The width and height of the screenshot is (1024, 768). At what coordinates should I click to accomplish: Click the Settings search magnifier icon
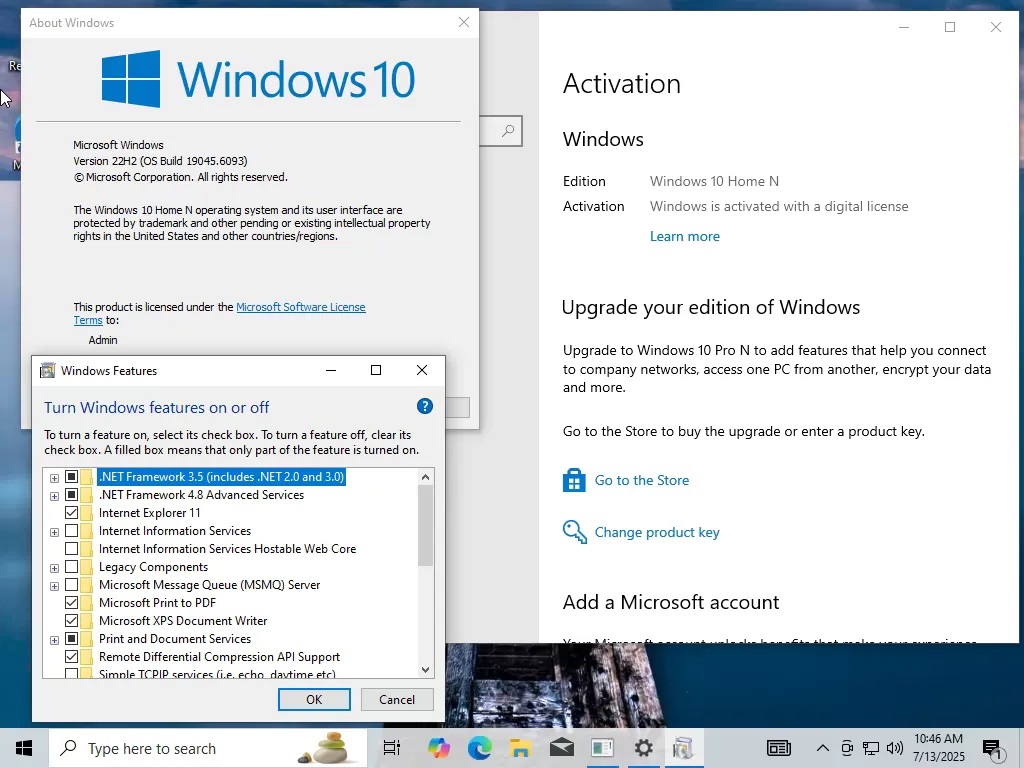pyautogui.click(x=507, y=131)
